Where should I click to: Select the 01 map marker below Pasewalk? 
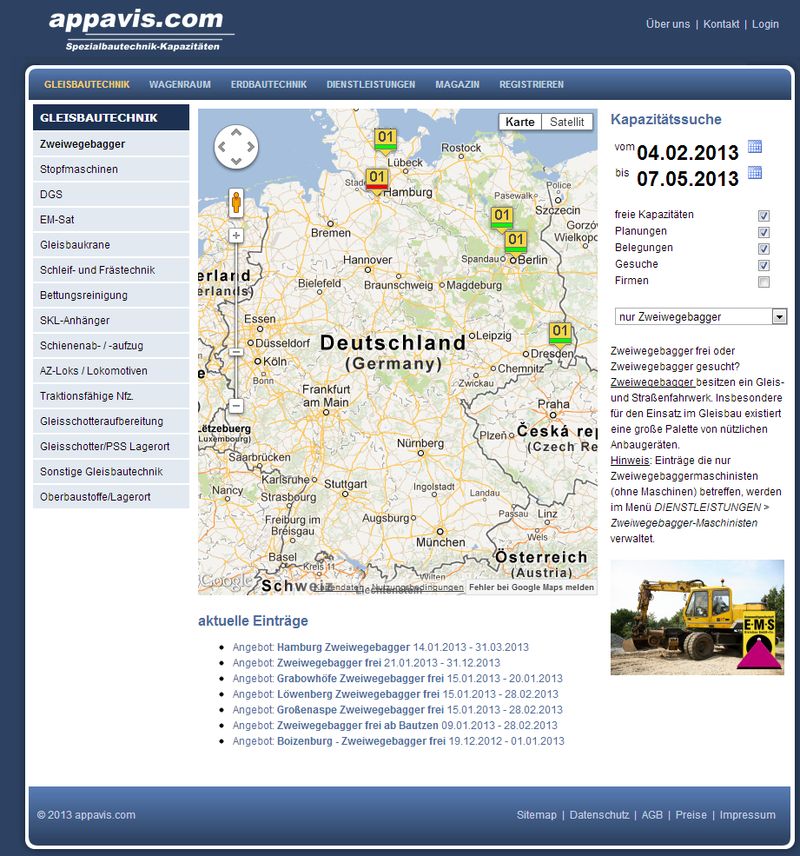tap(501, 218)
